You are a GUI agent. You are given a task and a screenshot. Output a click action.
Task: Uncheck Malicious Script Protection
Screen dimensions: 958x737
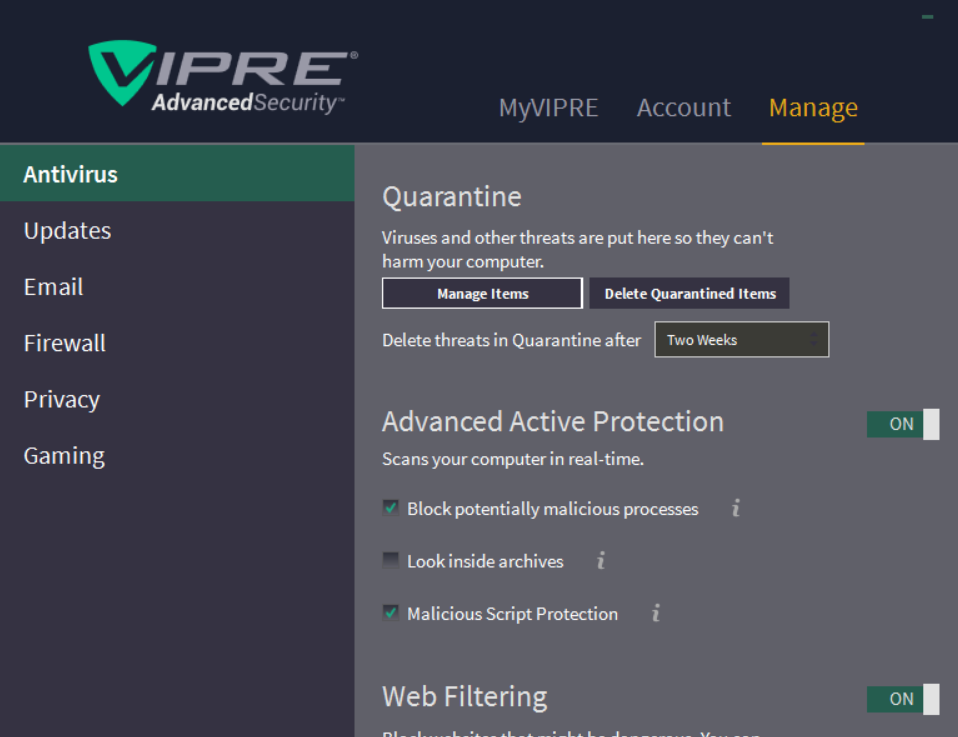390,613
